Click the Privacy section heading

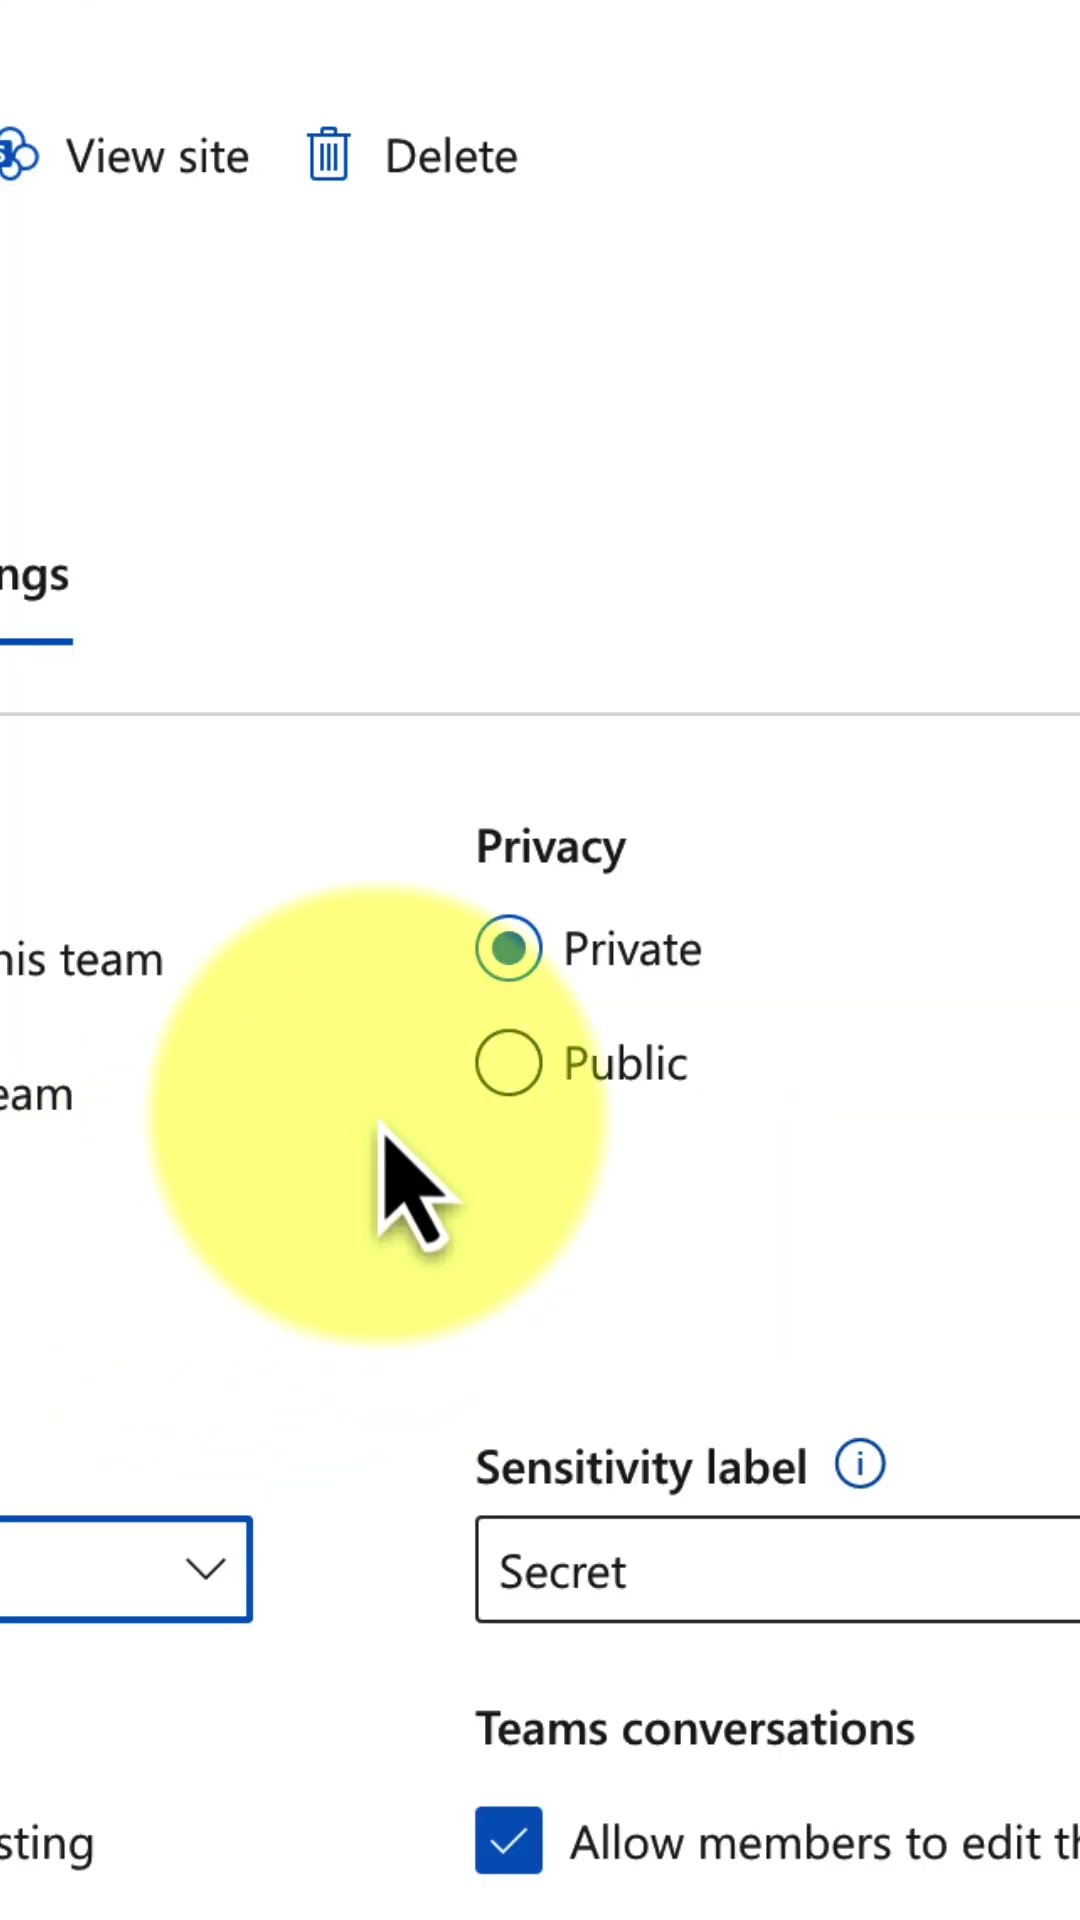pyautogui.click(x=551, y=848)
